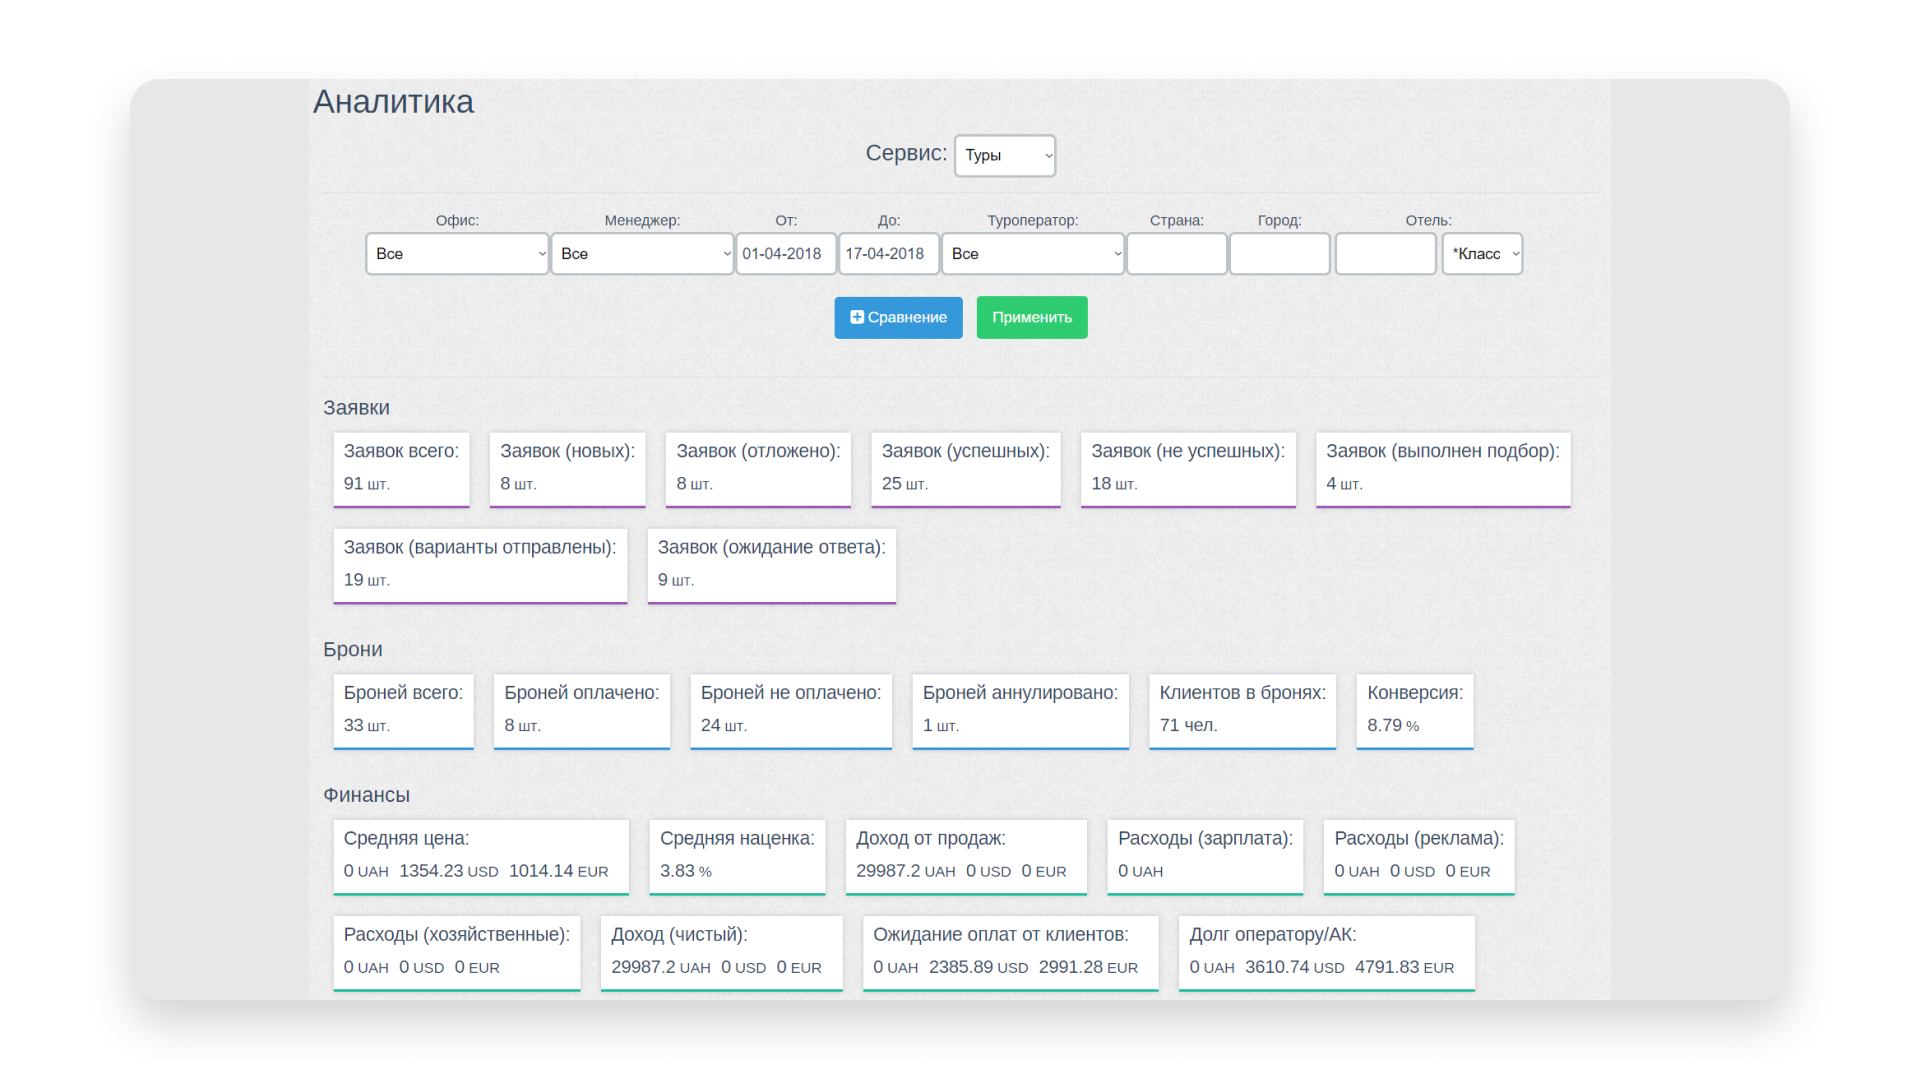1920x1080 pixels.
Task: Click the Заявок (успешных) stat card
Action: [965, 468]
